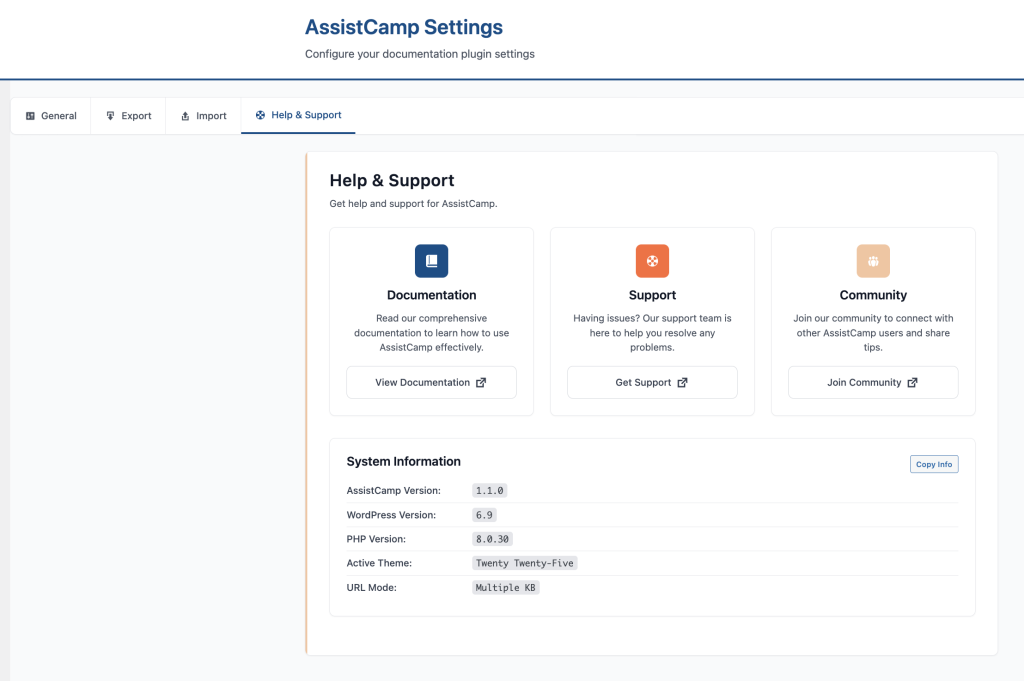Select the Import tab label
The image size is (1024, 681).
[211, 116]
